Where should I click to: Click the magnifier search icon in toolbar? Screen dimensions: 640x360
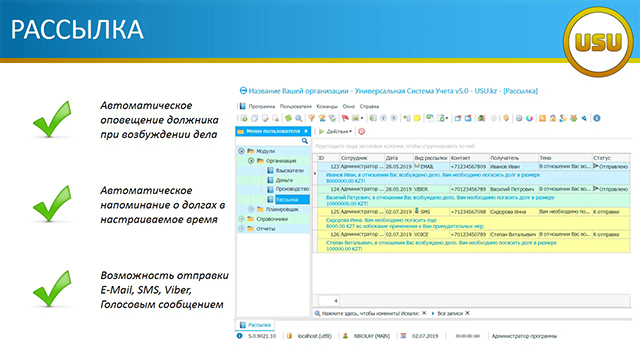tap(299, 118)
